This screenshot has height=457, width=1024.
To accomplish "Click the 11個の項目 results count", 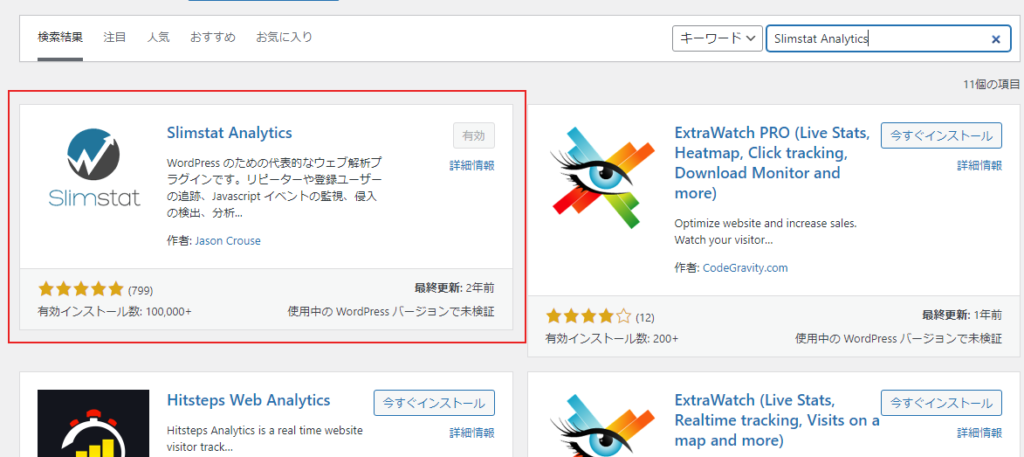I will (991, 84).
